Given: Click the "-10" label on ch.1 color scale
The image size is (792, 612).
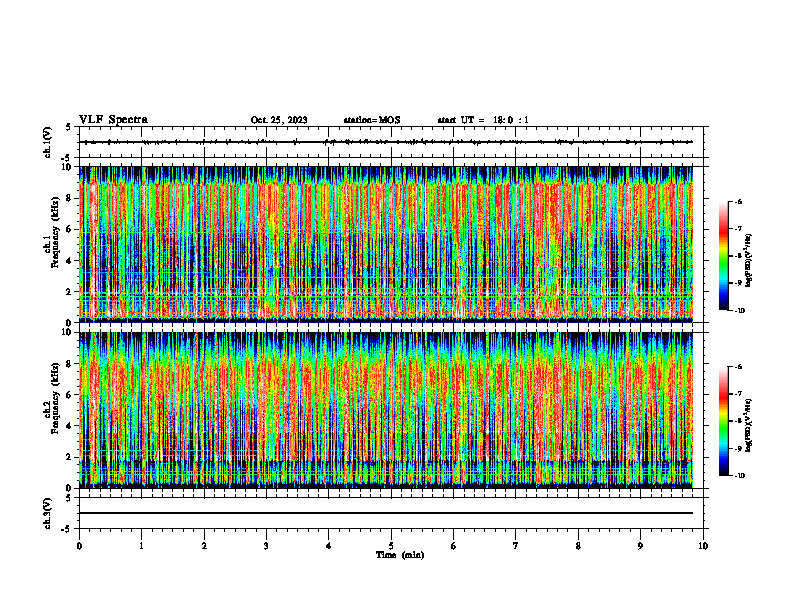Looking at the screenshot, I should (738, 311).
